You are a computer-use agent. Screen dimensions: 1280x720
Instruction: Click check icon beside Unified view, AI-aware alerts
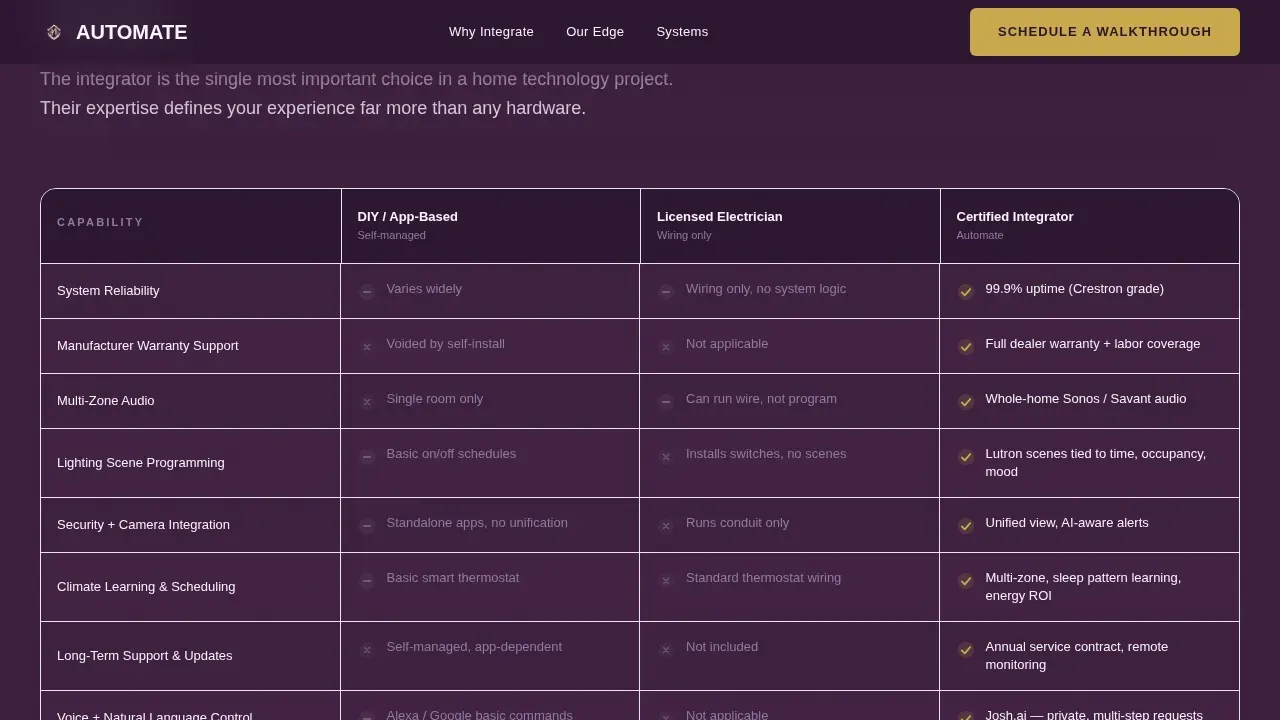(x=966, y=526)
